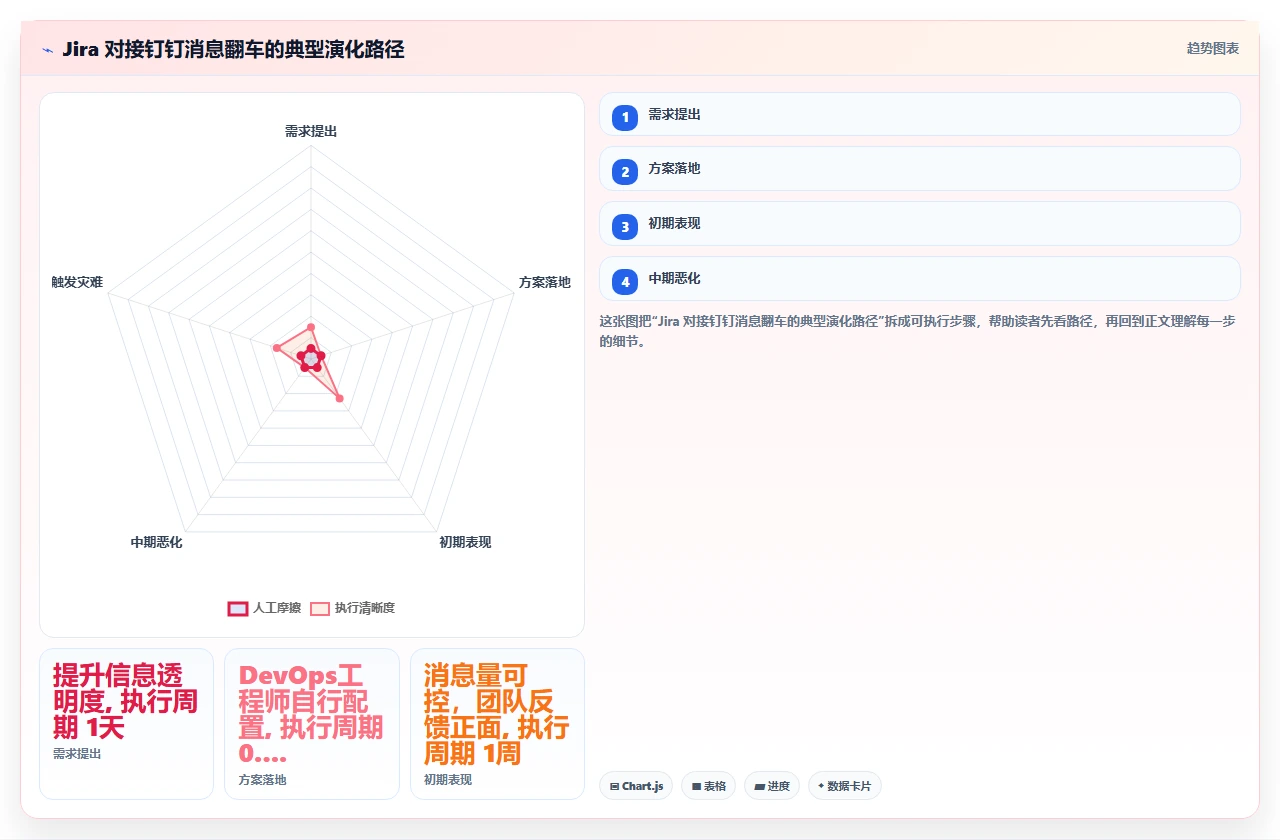Toggle the 执行清晰度 legend entry
Viewport: 1280px width, 840px height.
[353, 608]
